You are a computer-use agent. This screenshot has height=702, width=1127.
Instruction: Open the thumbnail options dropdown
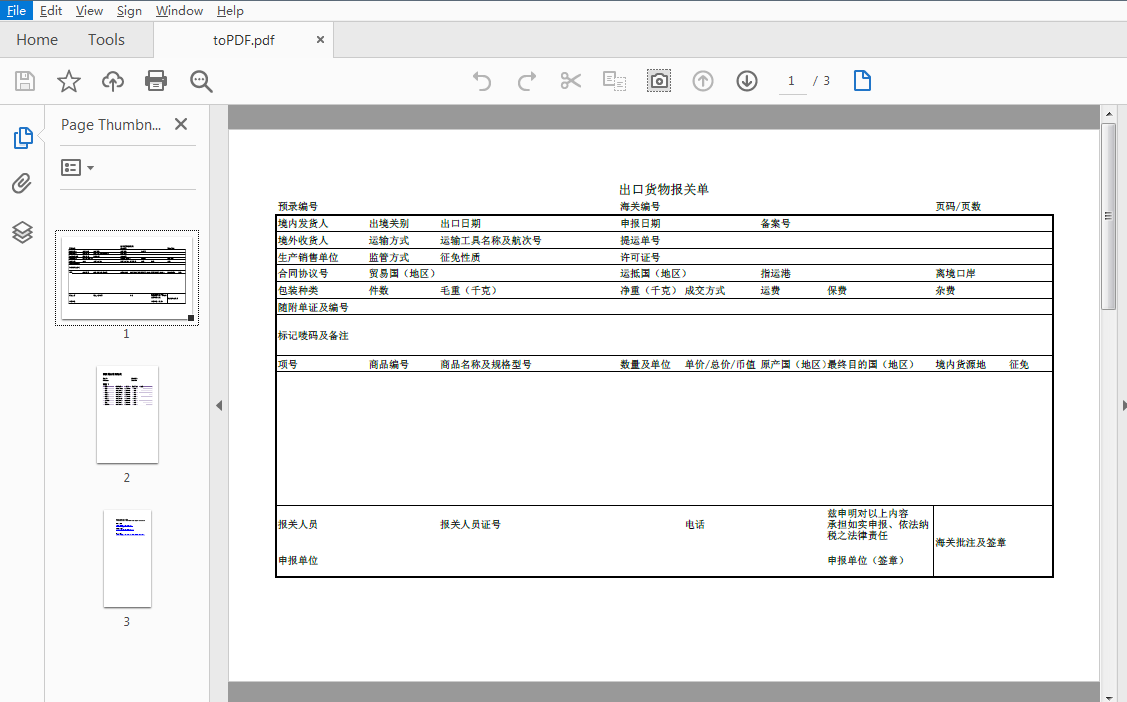pos(78,168)
